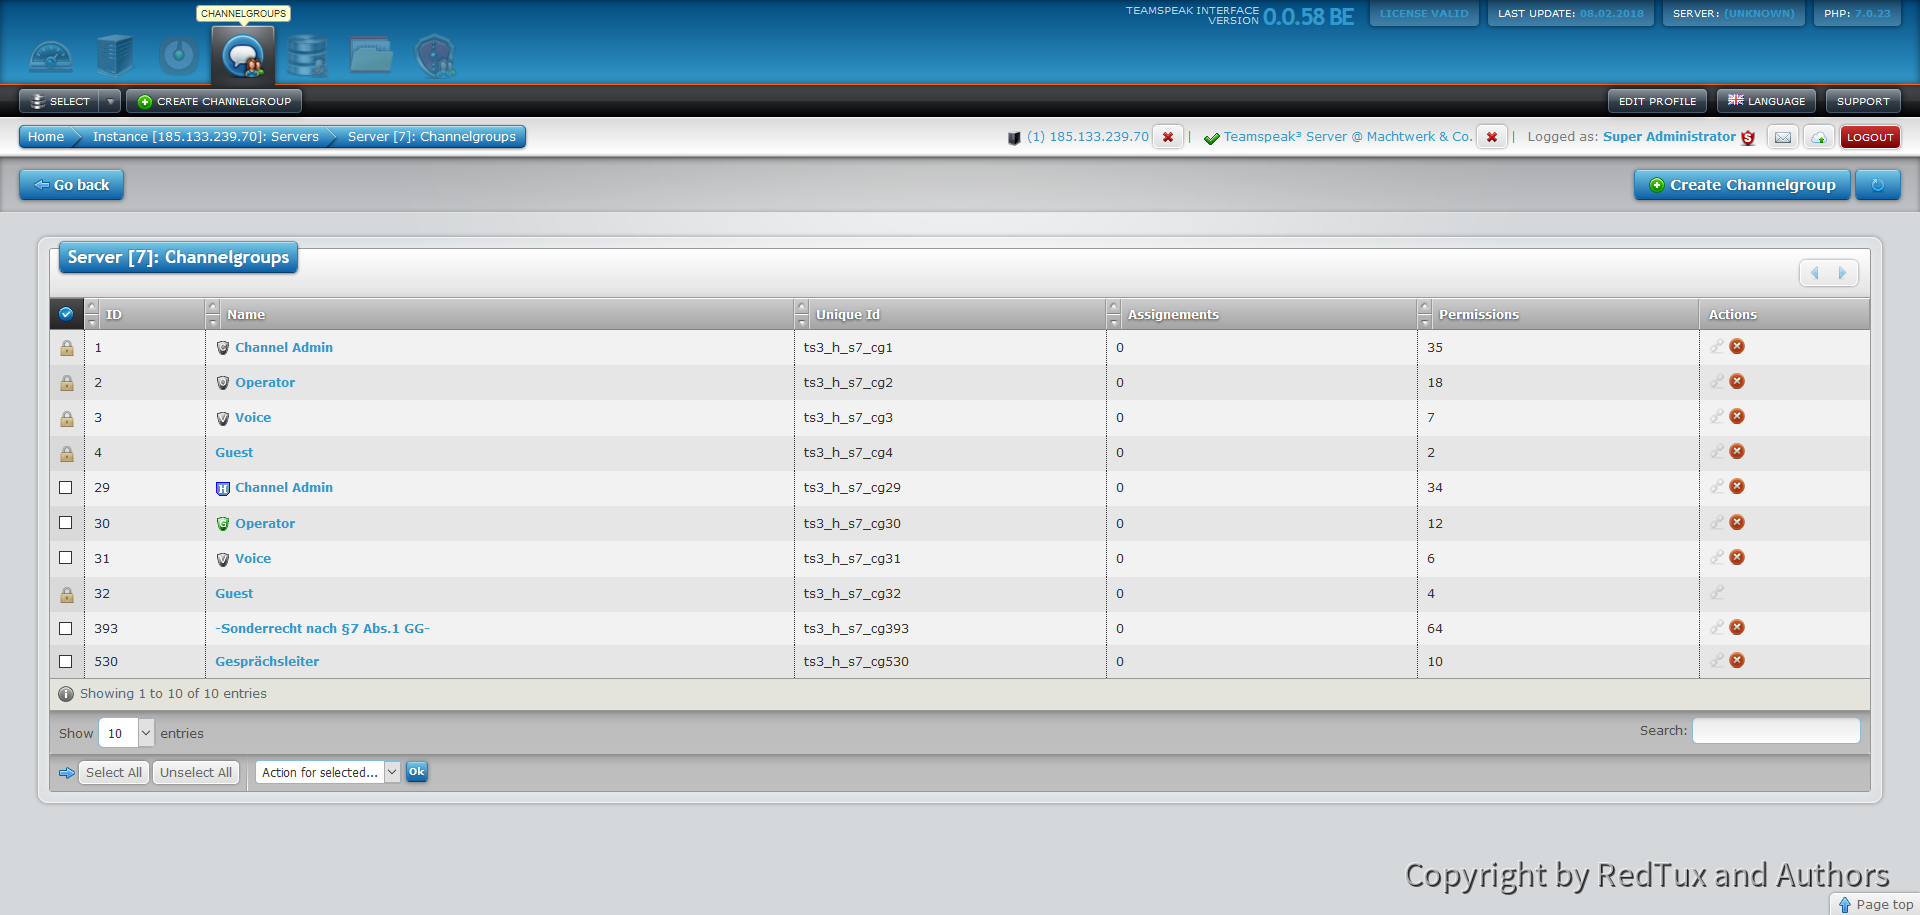Sort the table by Assignements column

pos(1262,314)
